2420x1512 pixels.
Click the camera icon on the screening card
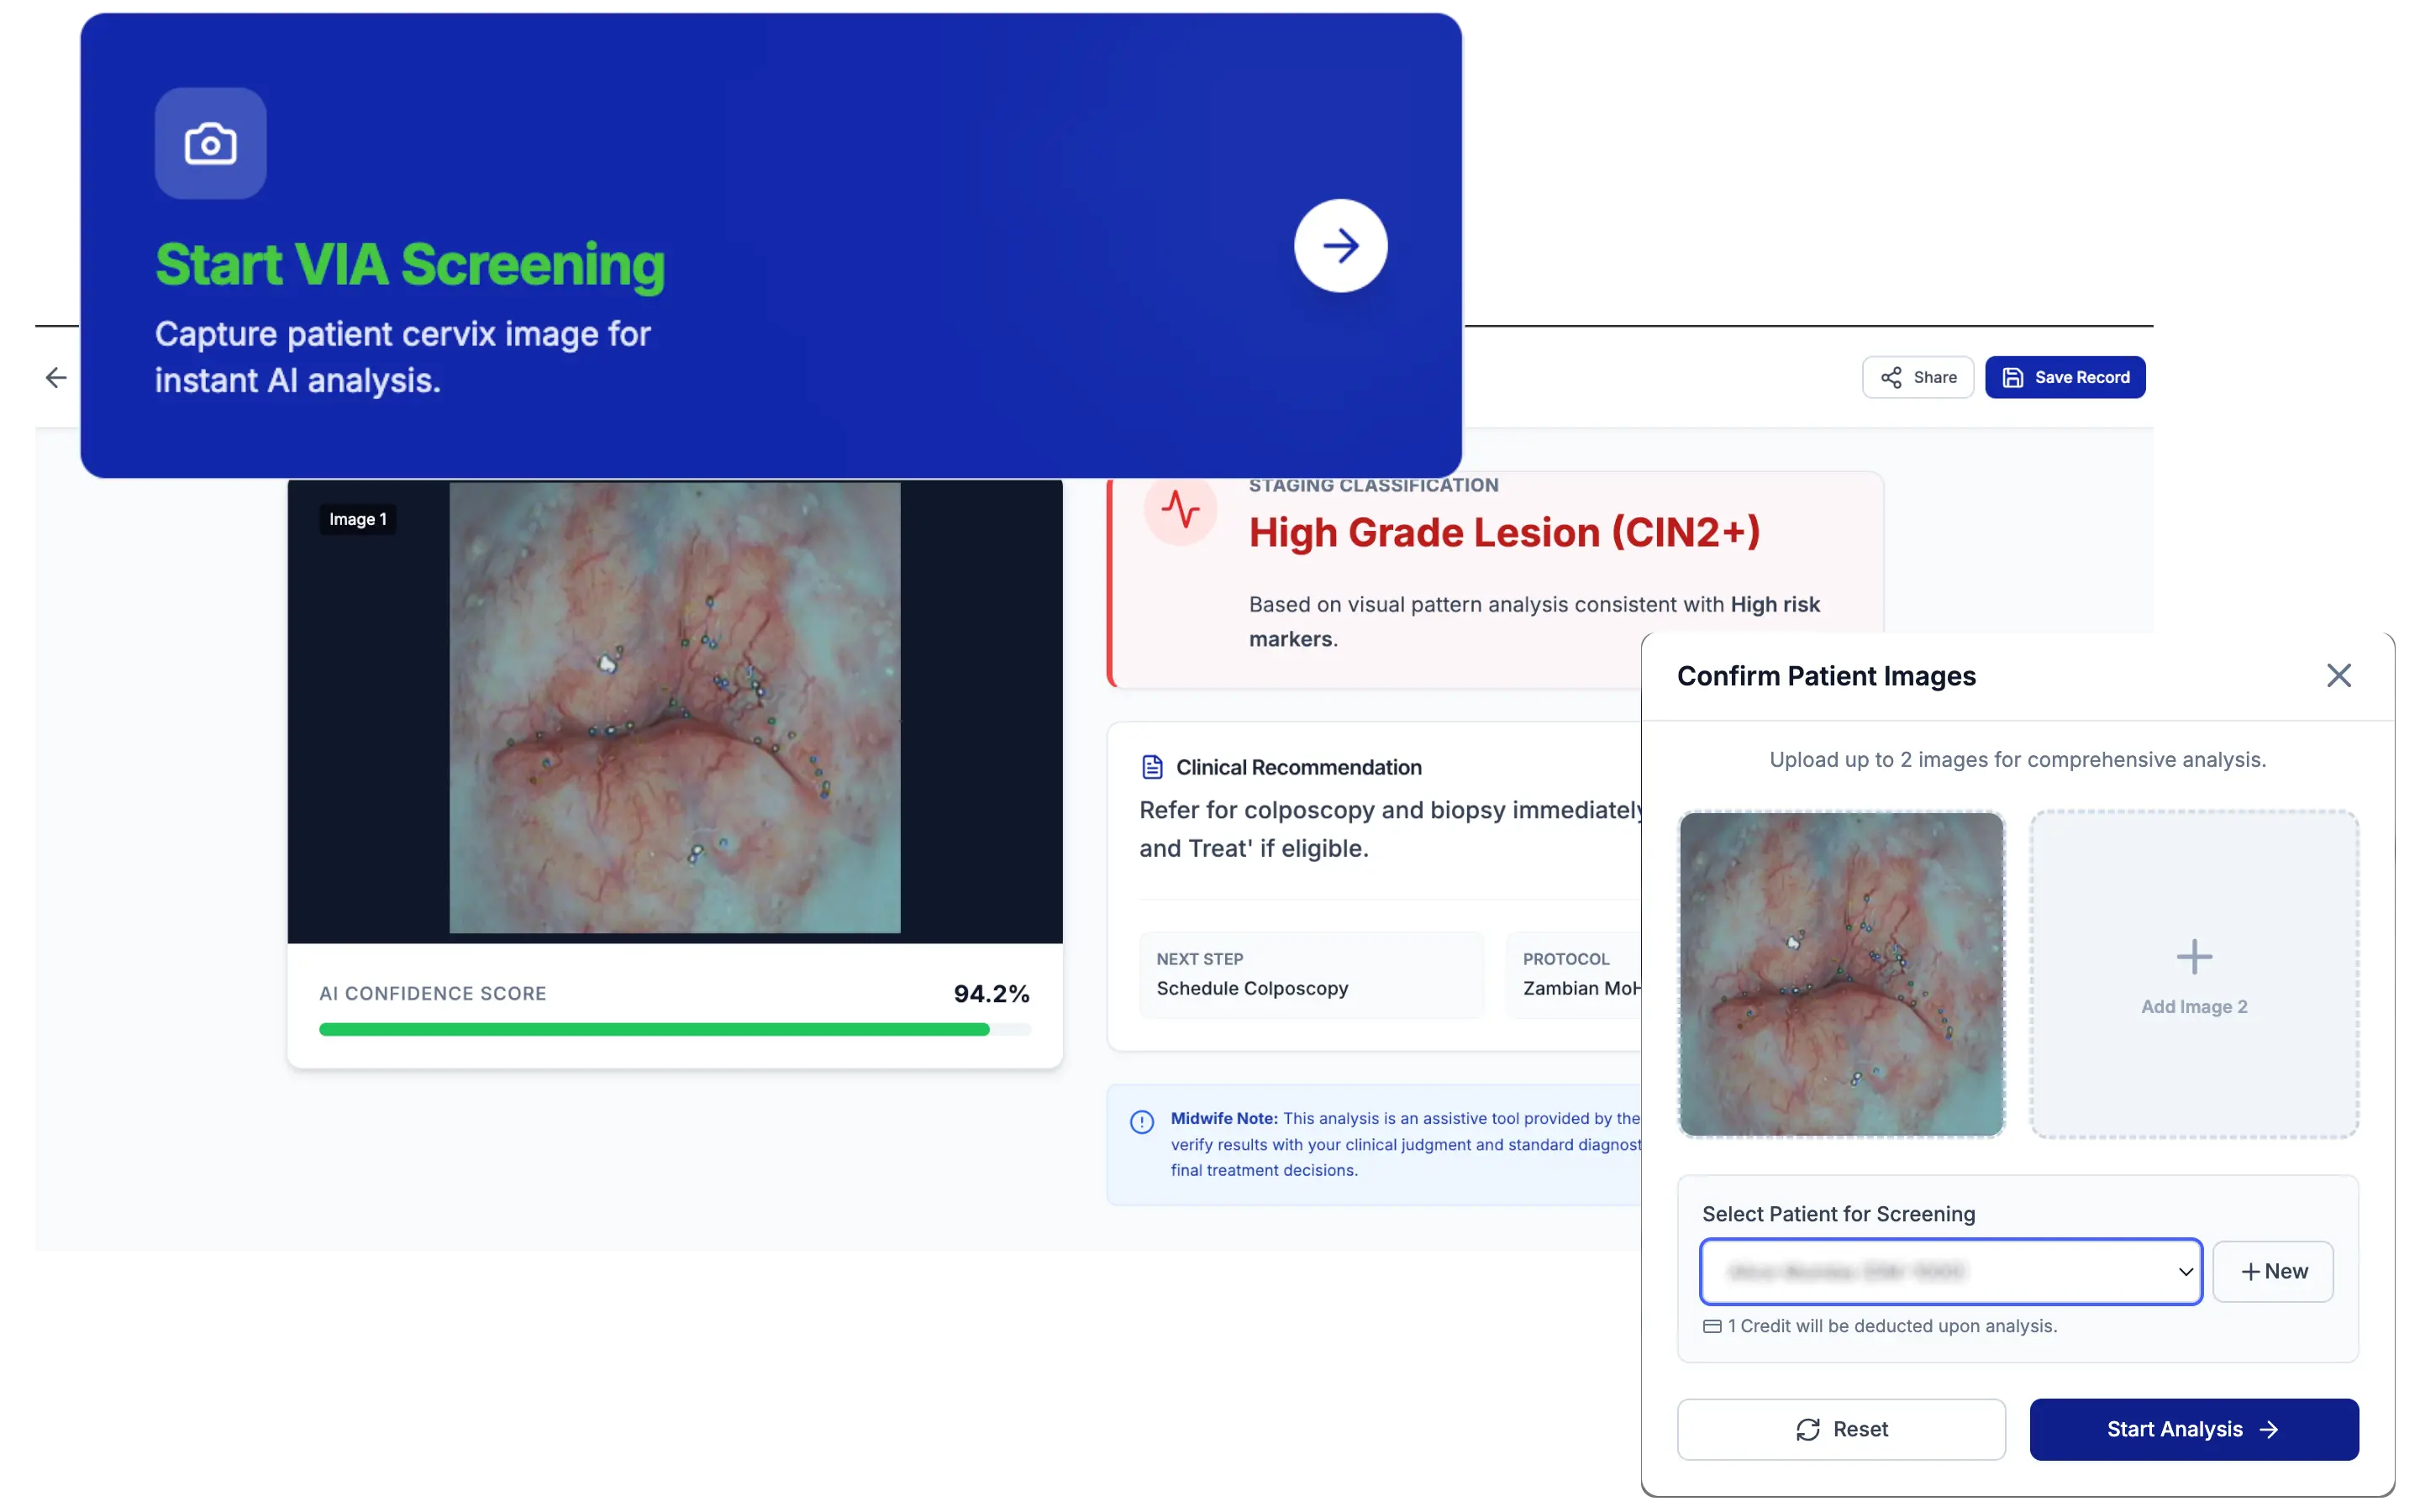pyautogui.click(x=210, y=143)
